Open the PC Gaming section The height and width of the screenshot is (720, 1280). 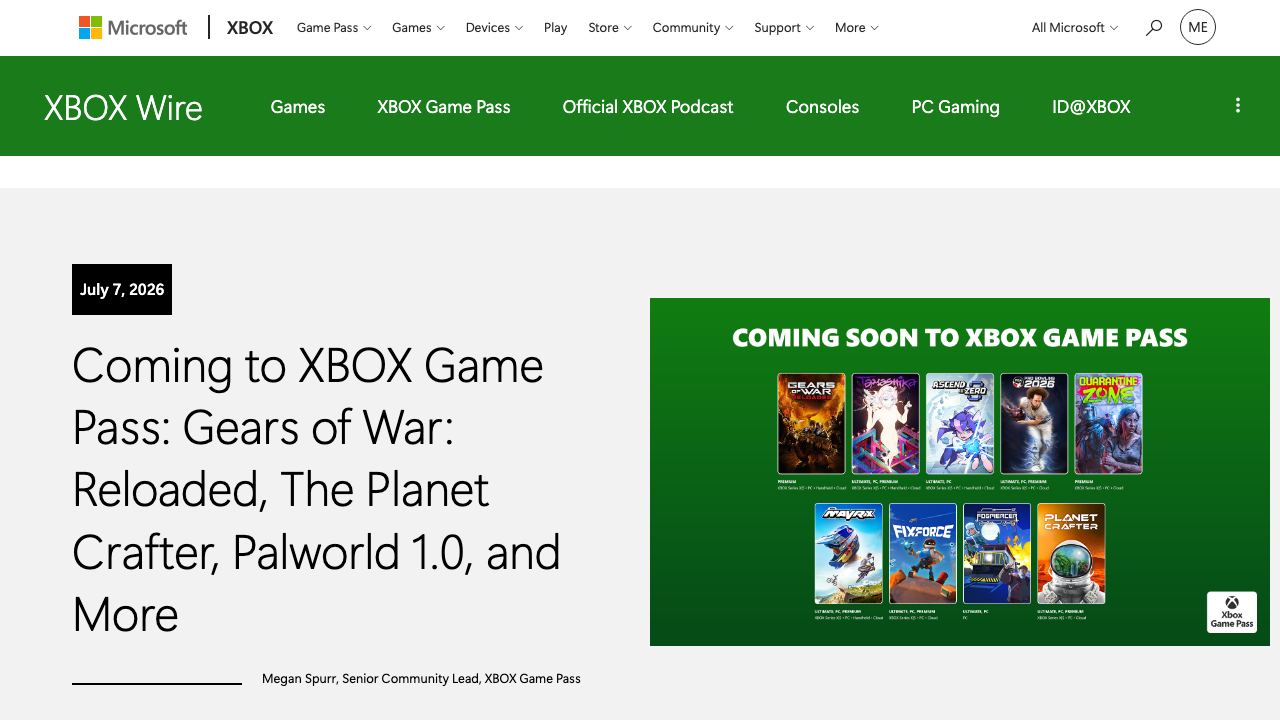[x=956, y=107]
